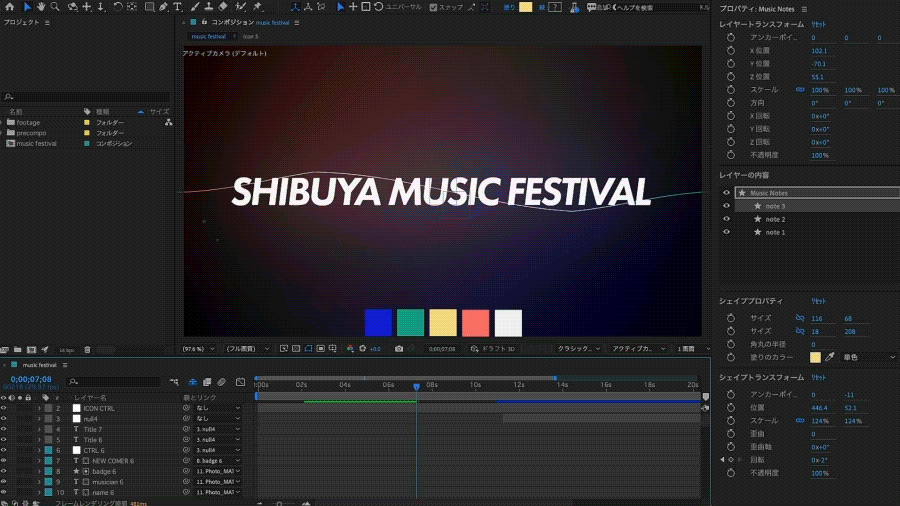900x506 pixels.
Task: Select the Pen tool
Action: point(164,7)
